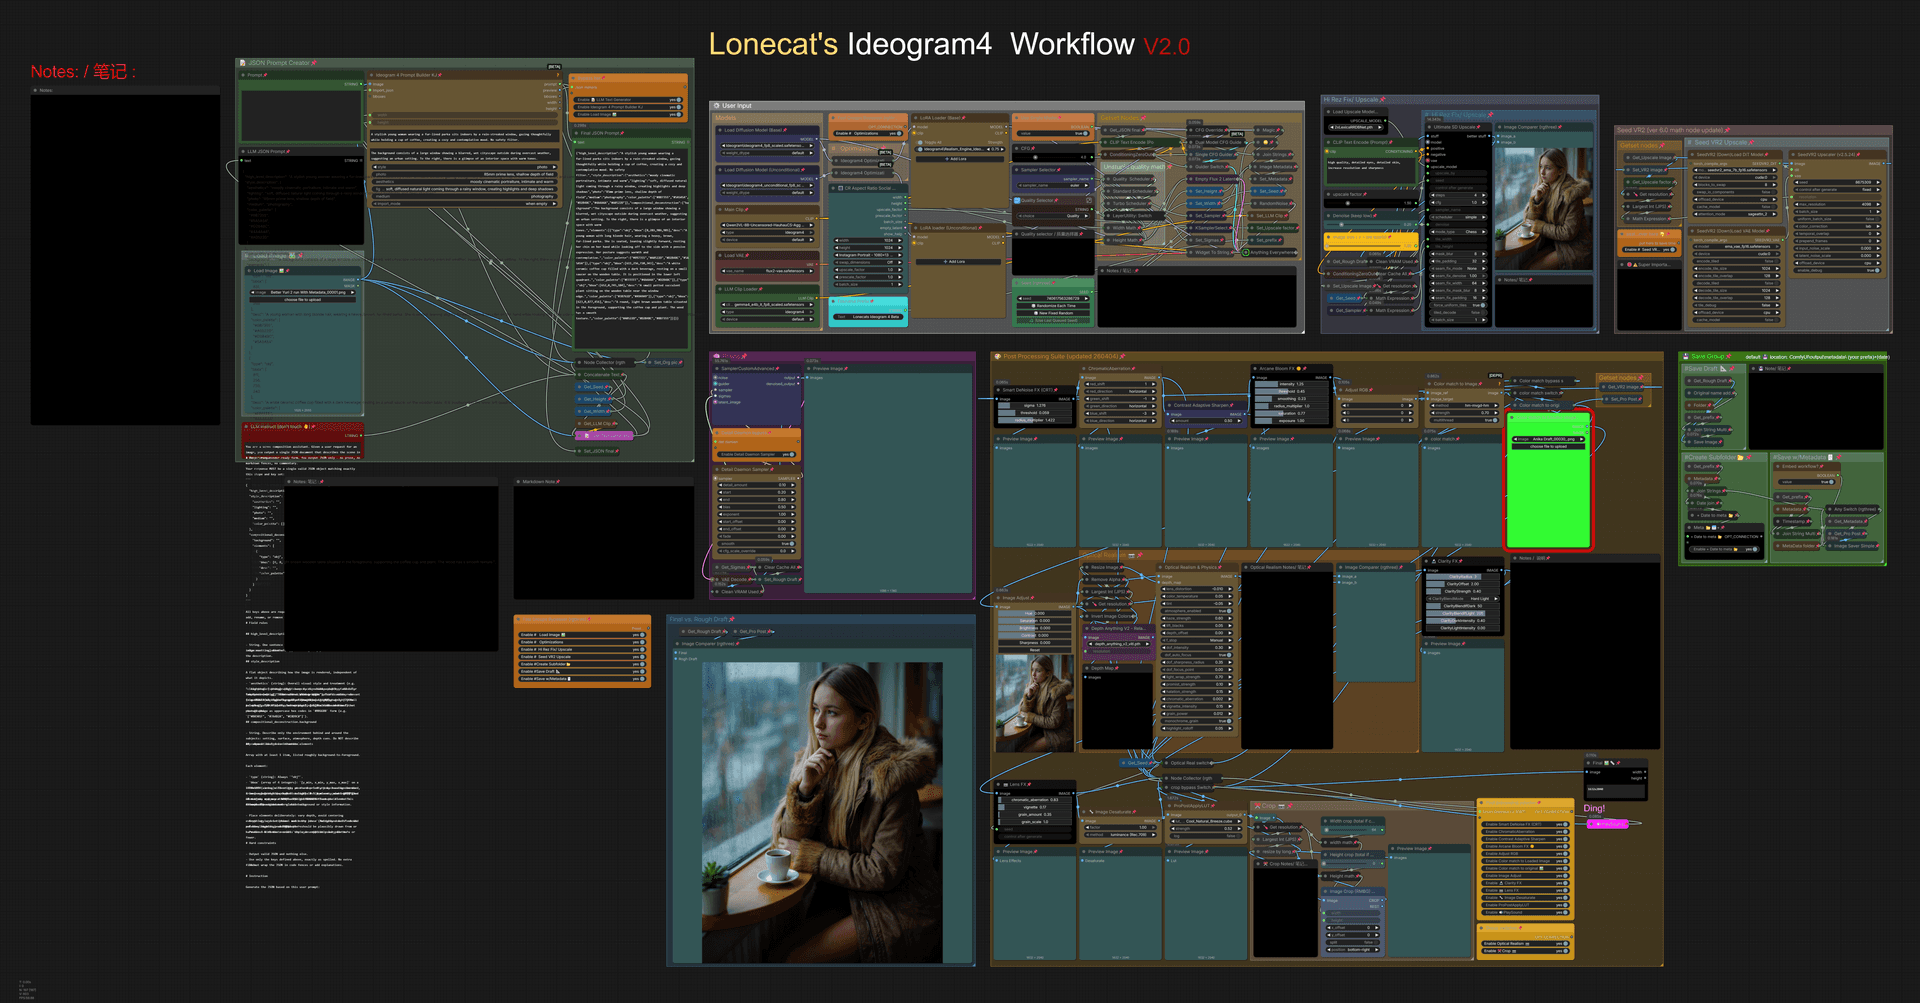Click Randomize Each Time seed button

pos(1053,306)
